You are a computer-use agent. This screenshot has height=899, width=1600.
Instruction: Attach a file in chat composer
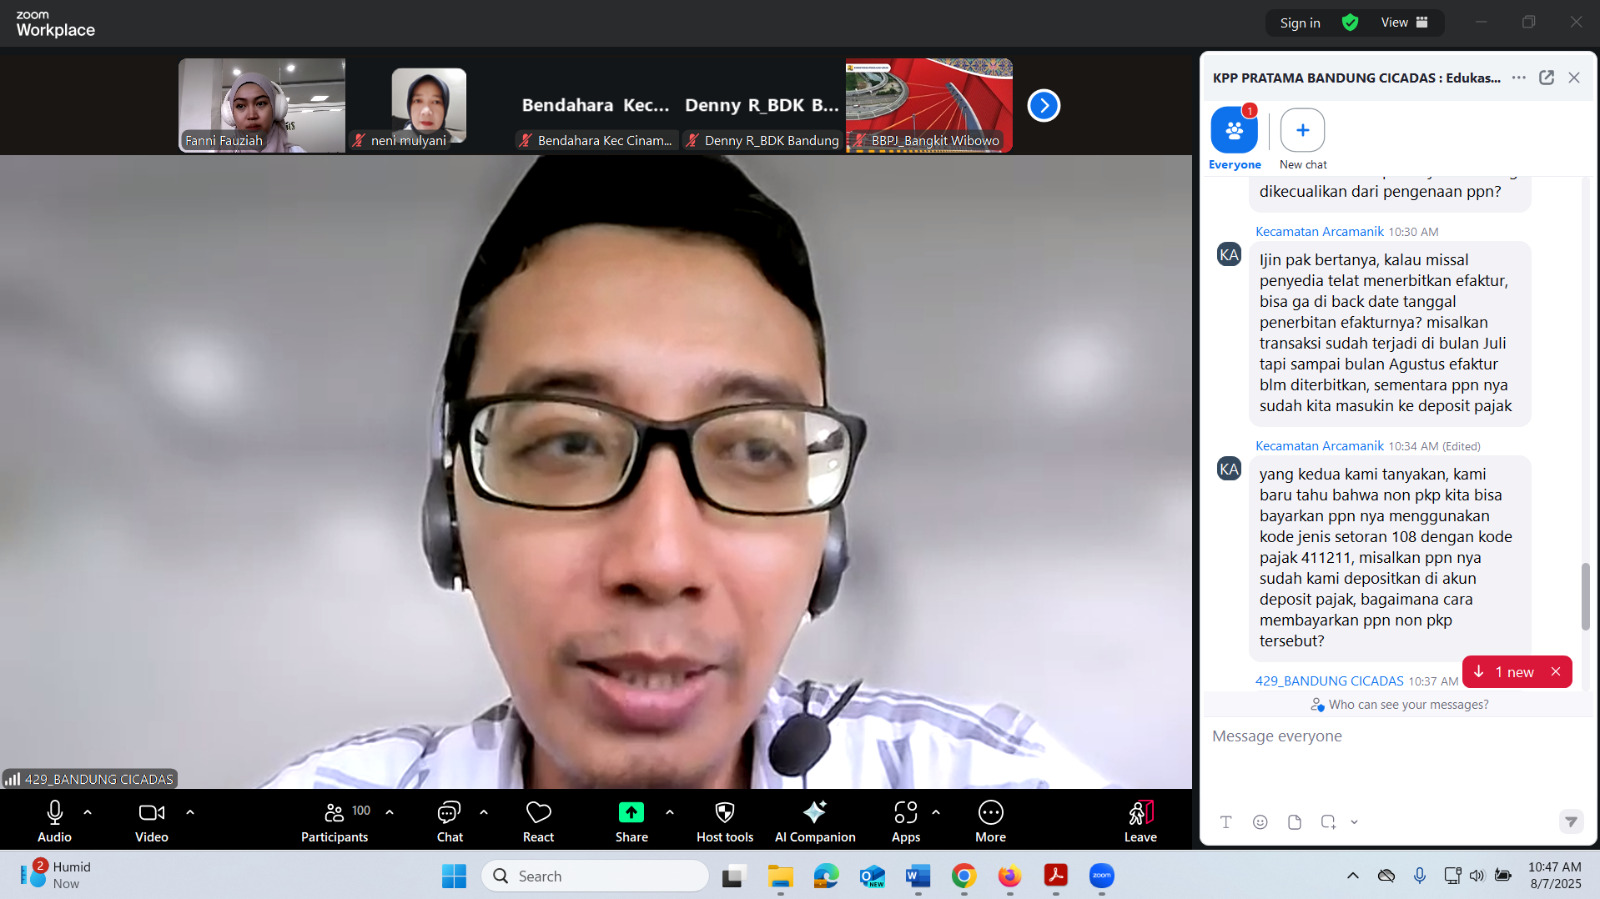[x=1294, y=822]
